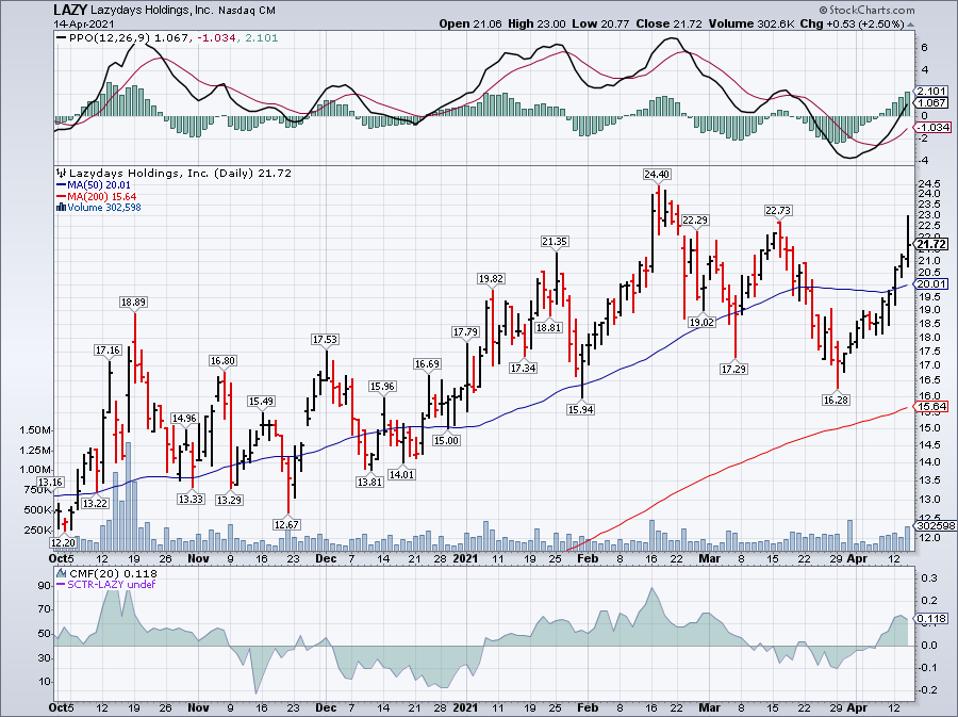The height and width of the screenshot is (717, 958).
Task: Click the StockCharts.com copyright link
Action: [x=867, y=10]
